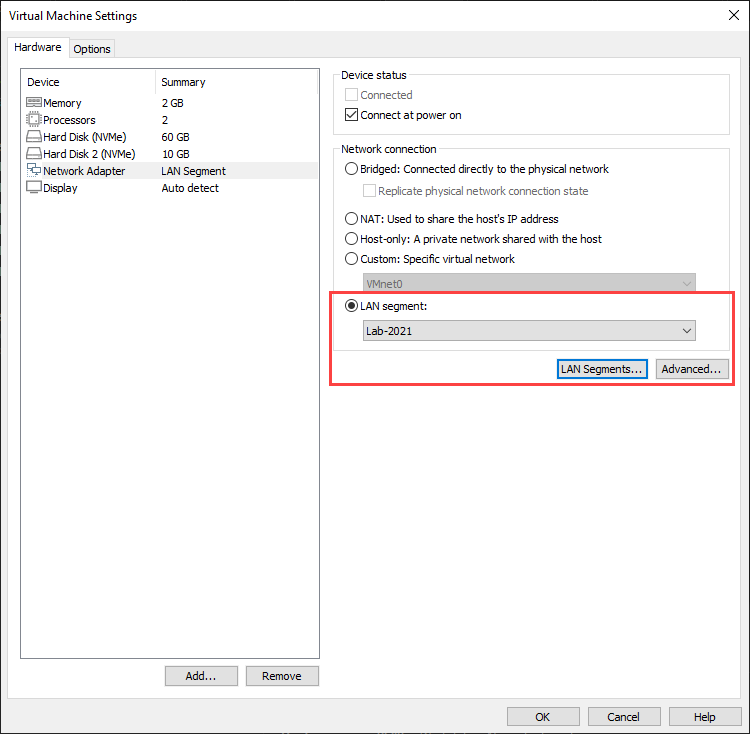Cancel the settings dialog

pos(624,716)
